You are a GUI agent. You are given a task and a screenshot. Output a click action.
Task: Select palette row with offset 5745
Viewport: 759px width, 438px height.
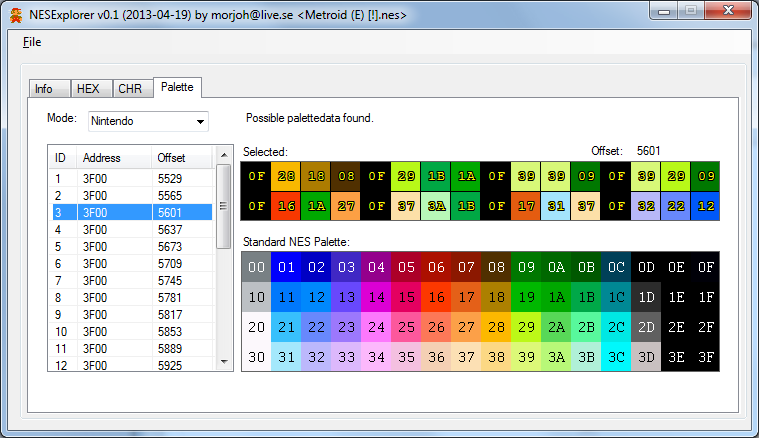coord(132,280)
